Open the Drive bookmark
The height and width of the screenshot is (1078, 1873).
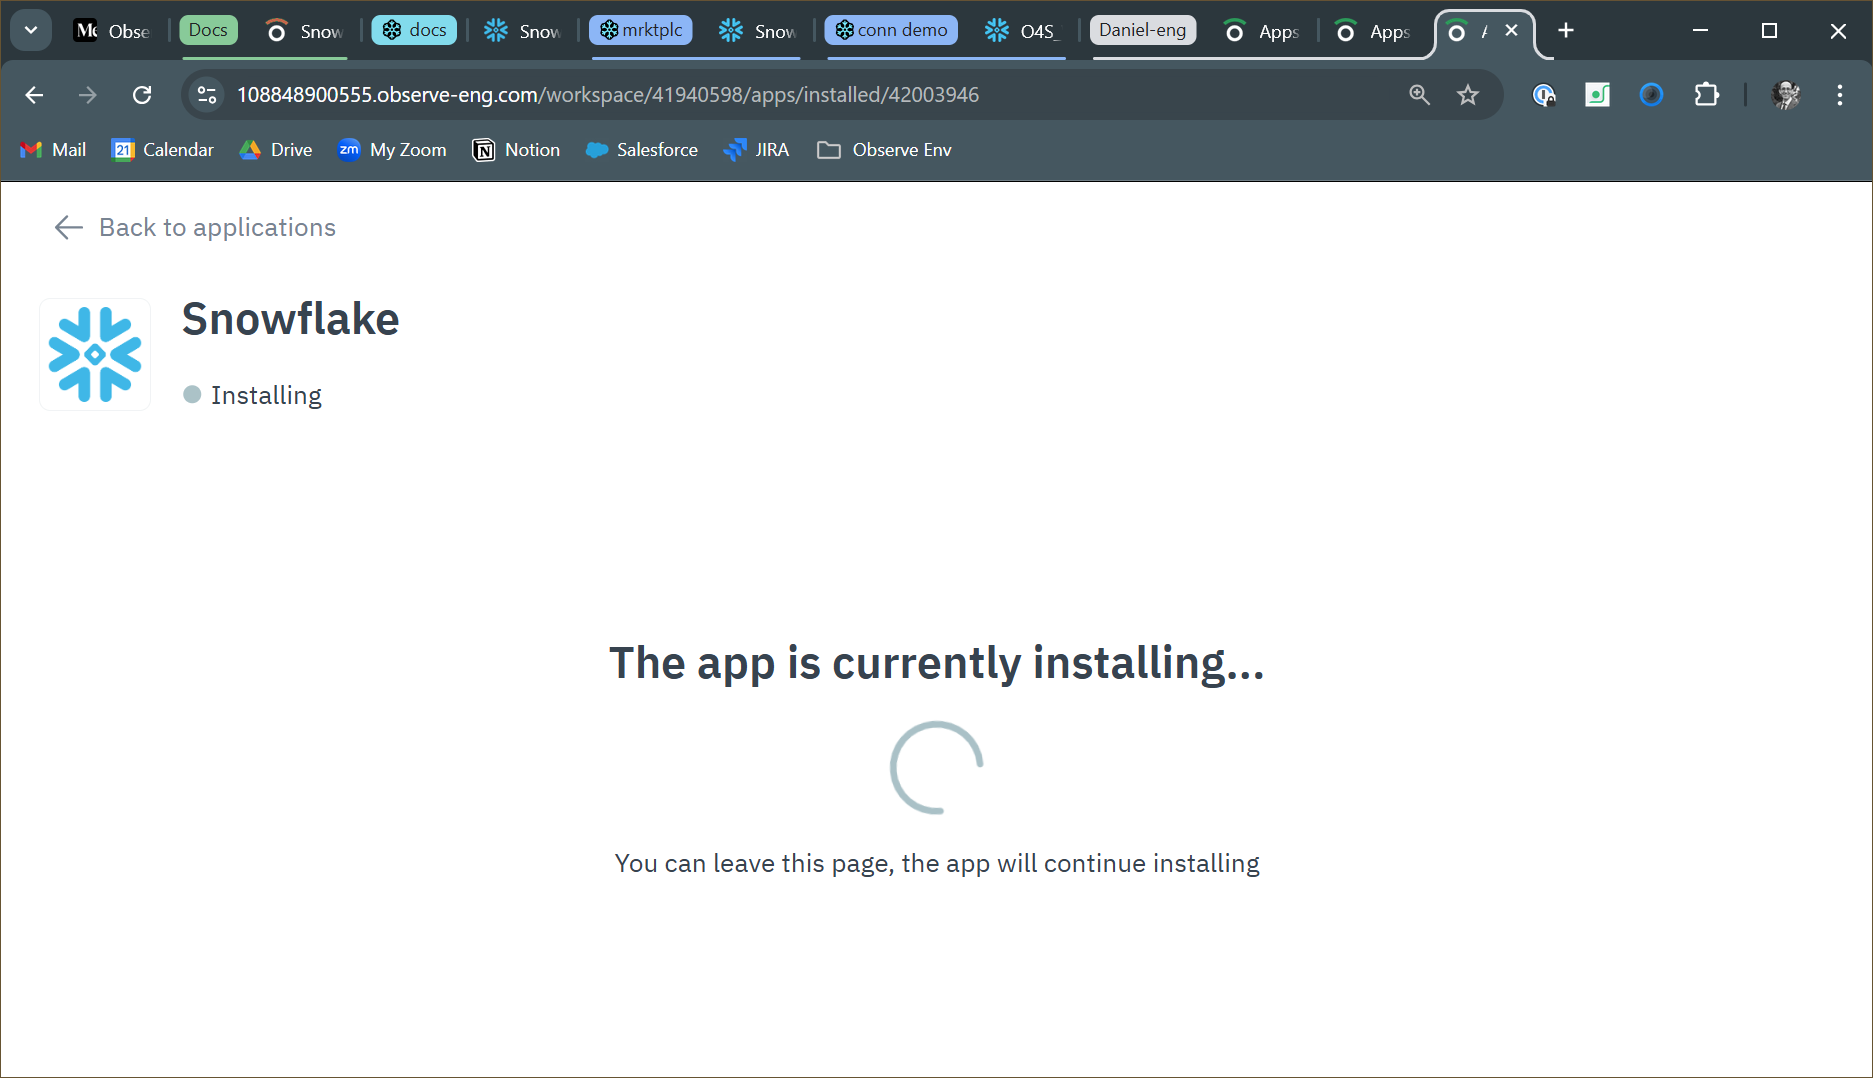[x=276, y=150]
